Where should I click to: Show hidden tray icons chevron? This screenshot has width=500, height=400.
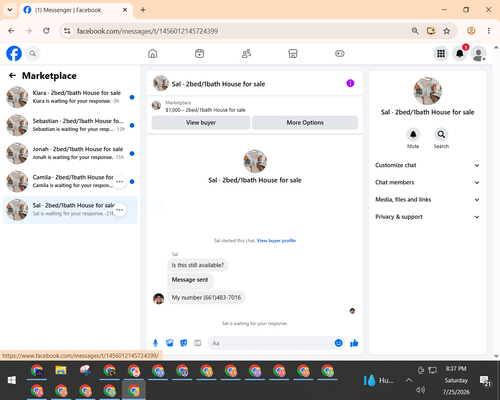409,380
